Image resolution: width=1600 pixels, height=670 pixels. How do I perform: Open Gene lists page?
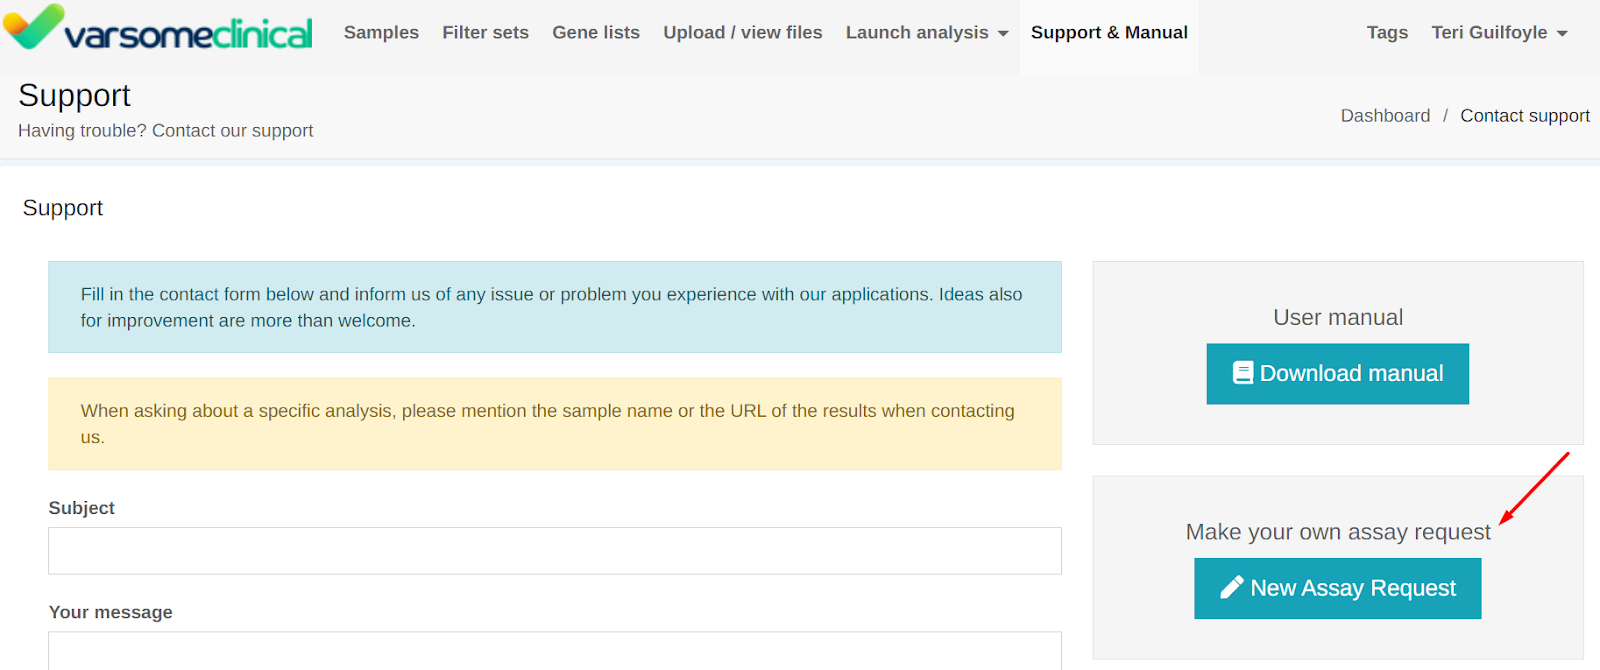click(596, 33)
